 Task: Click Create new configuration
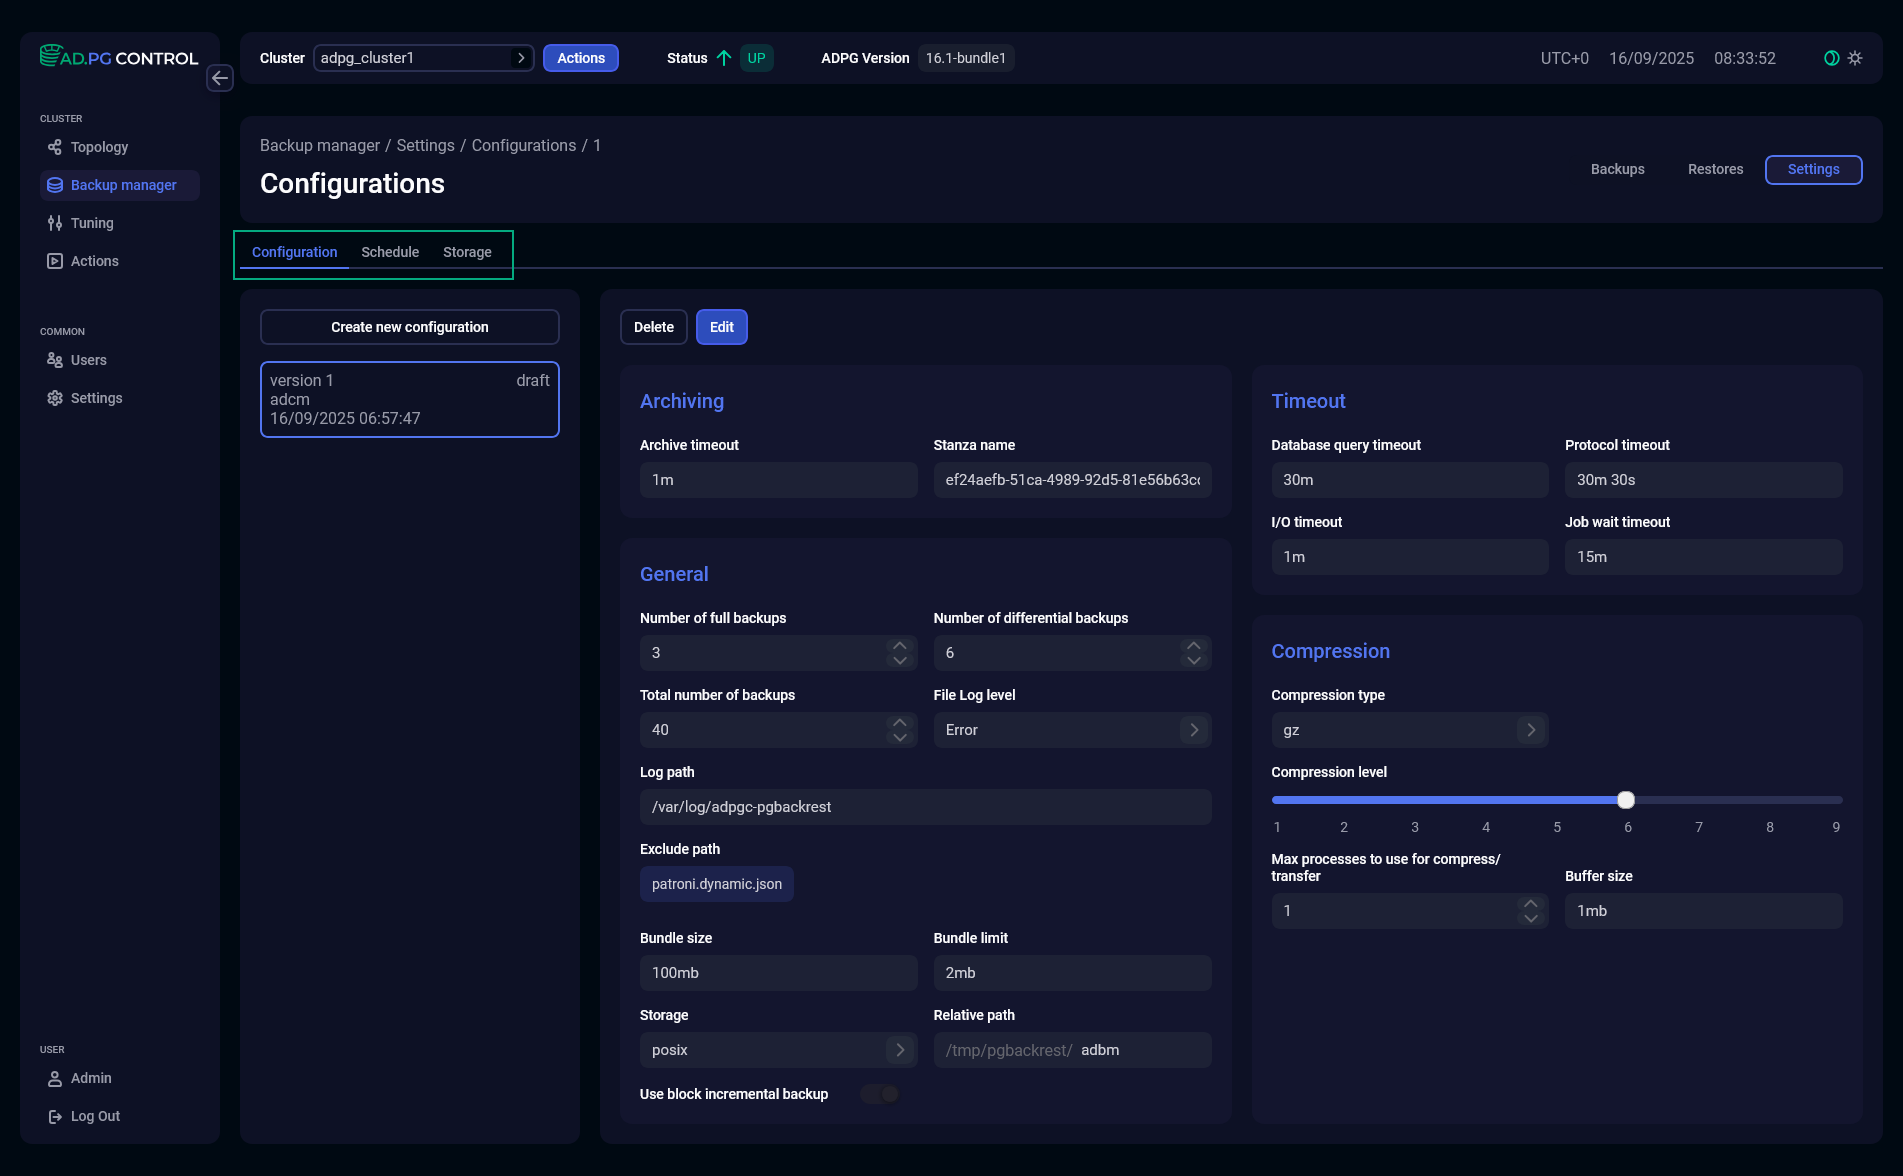click(409, 327)
